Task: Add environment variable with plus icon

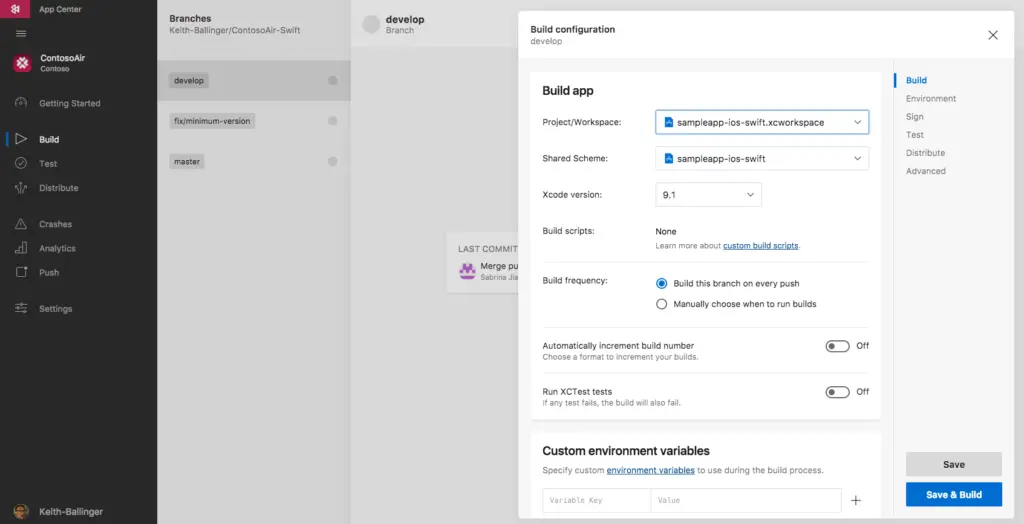Action: click(855, 500)
